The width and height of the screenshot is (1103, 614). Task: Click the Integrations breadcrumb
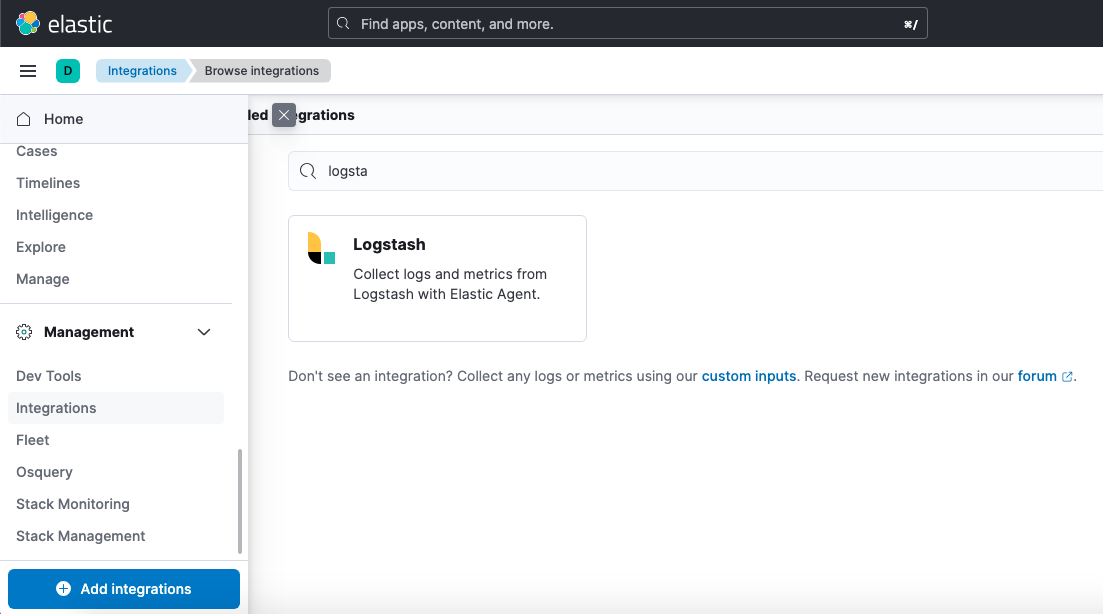142,71
